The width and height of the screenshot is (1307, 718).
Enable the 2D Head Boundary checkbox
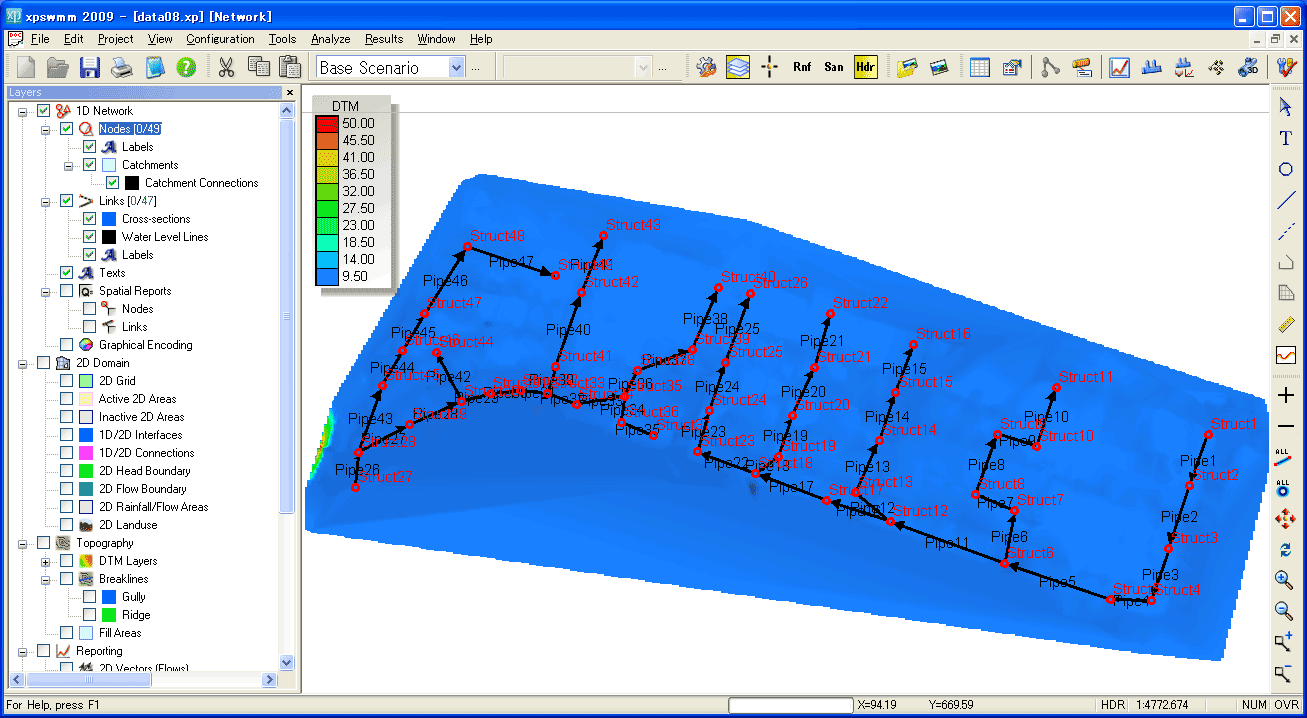pos(66,471)
